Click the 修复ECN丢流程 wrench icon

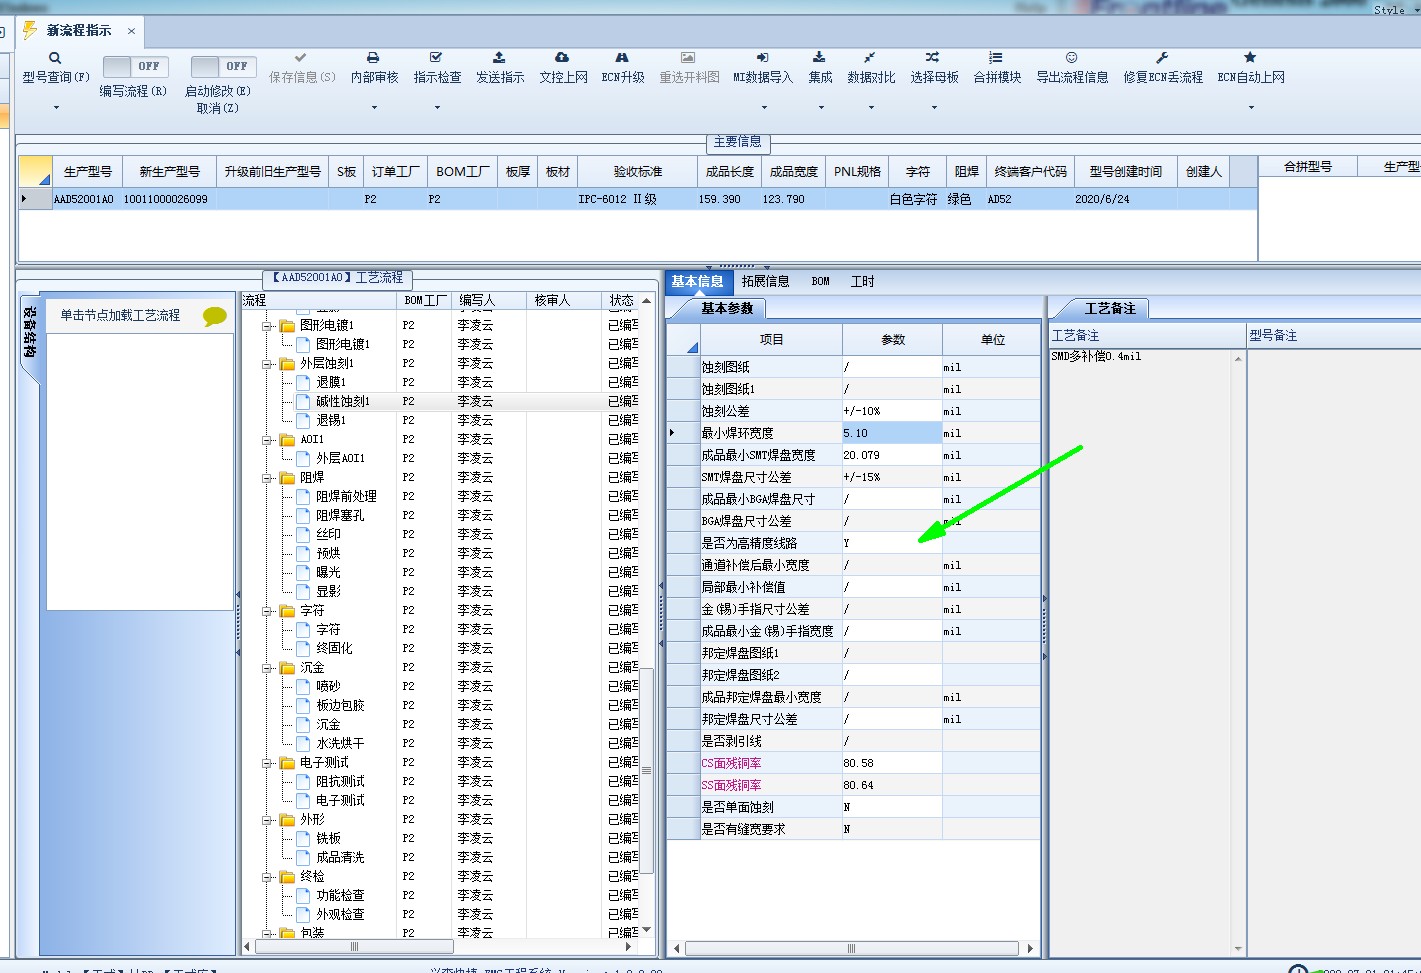pyautogui.click(x=1162, y=58)
